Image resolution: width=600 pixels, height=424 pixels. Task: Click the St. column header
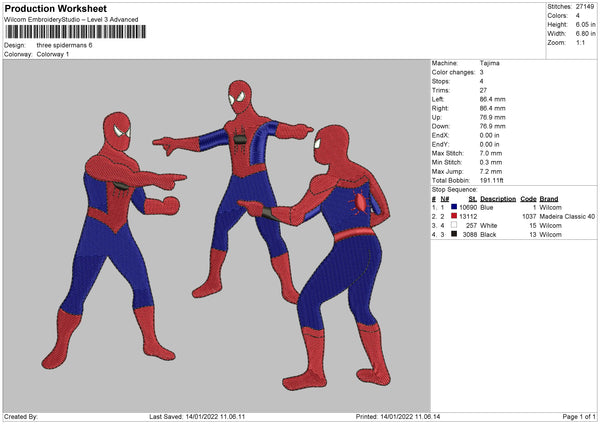tap(472, 198)
